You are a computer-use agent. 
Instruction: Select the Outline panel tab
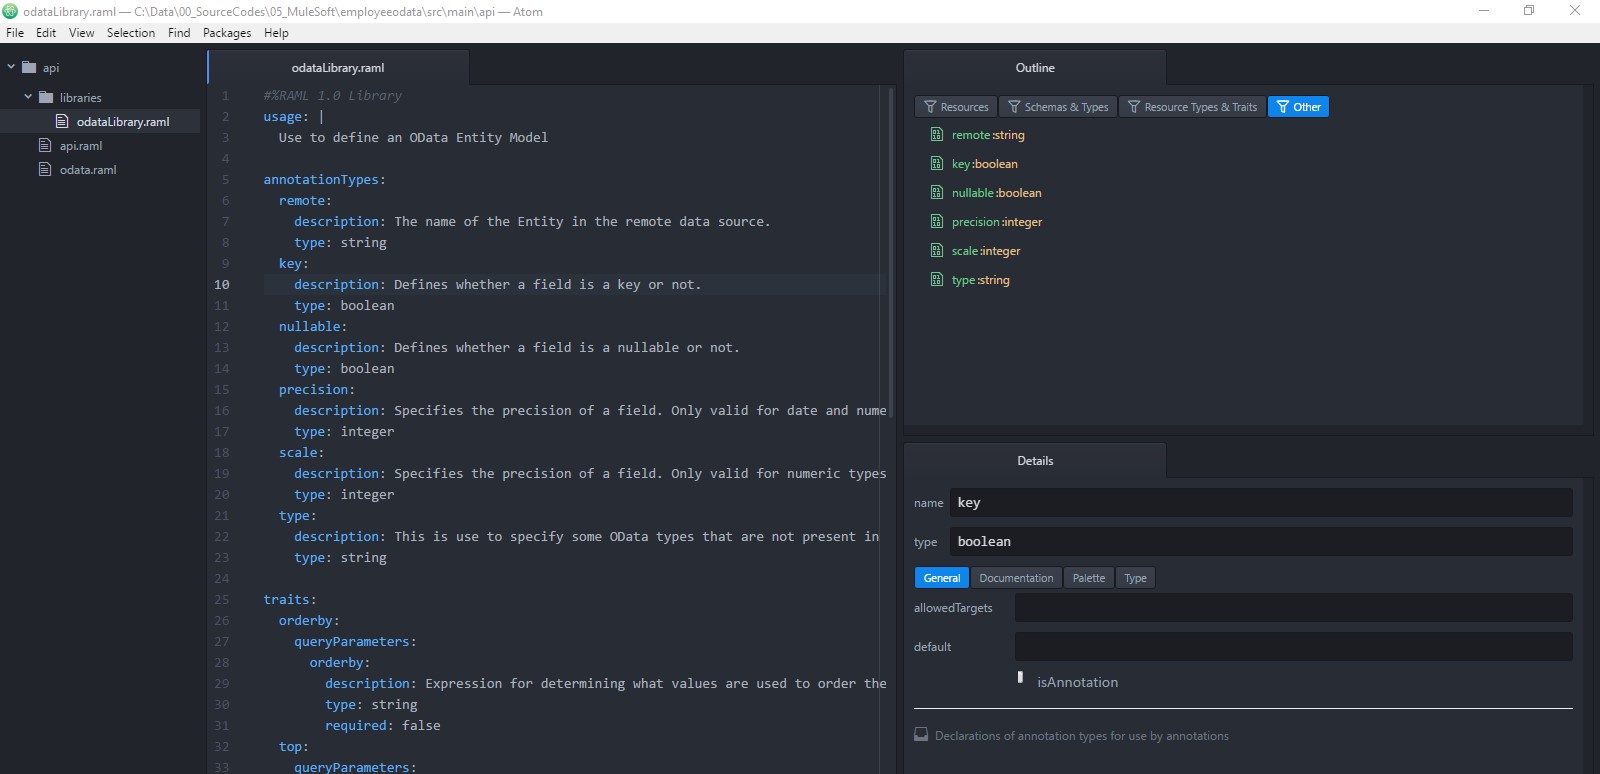[x=1035, y=68]
